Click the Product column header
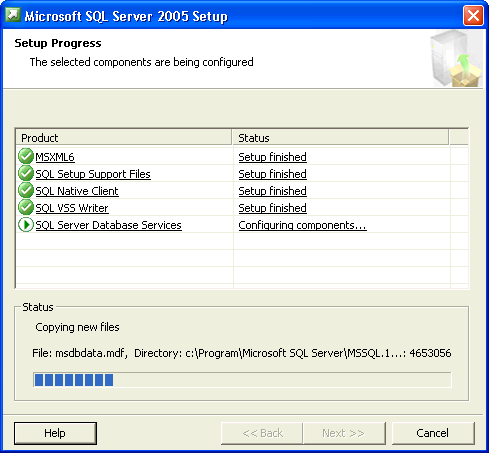Image resolution: width=489 pixels, height=453 pixels. pyautogui.click(x=124, y=138)
